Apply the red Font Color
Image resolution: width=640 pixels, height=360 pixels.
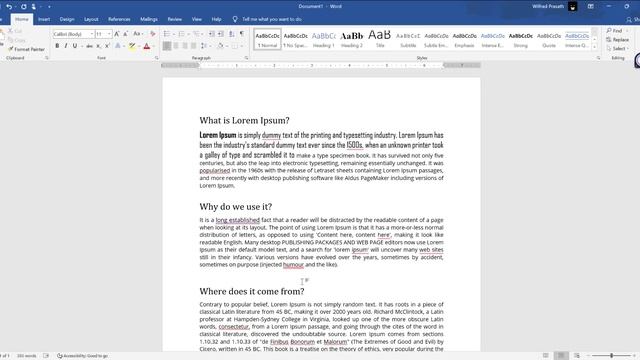(x=147, y=46)
